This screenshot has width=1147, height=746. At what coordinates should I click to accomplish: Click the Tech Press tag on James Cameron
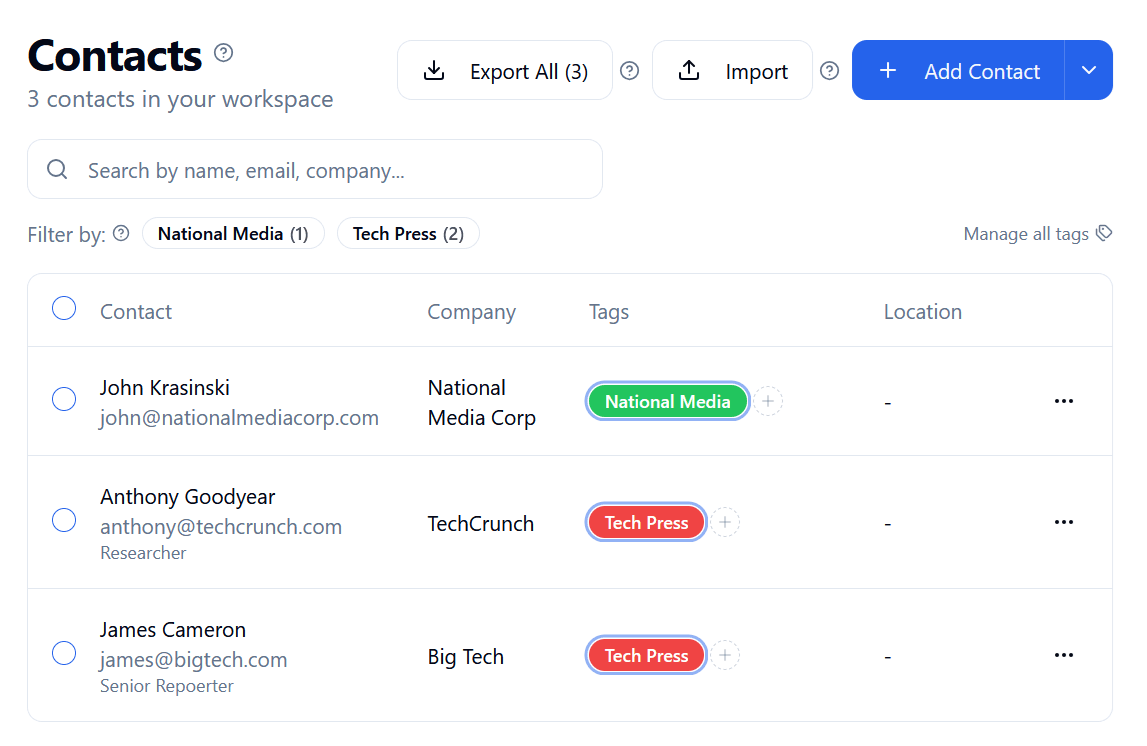(x=646, y=655)
